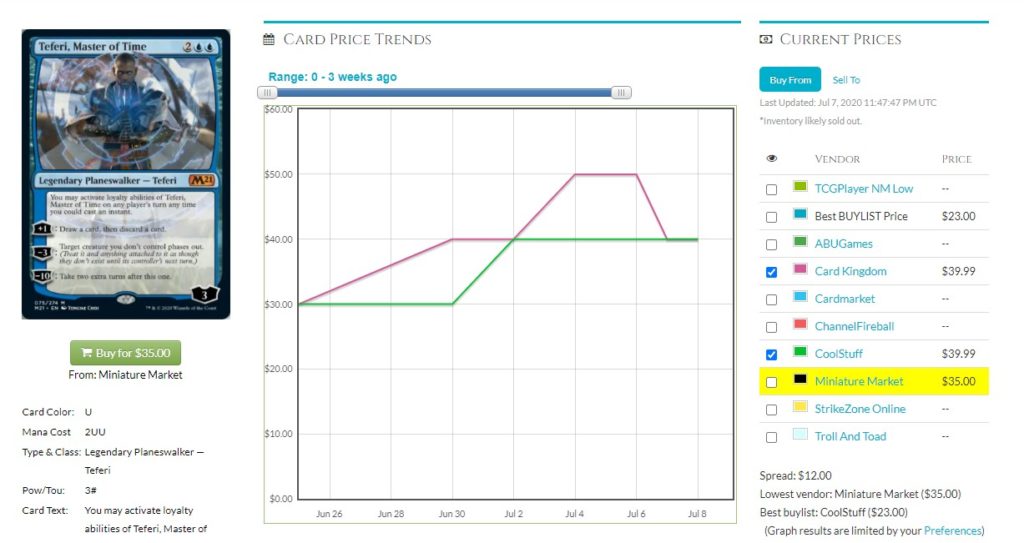Enable the ChannelFireball checkbox
This screenshot has width=1024, height=543.
[771, 327]
